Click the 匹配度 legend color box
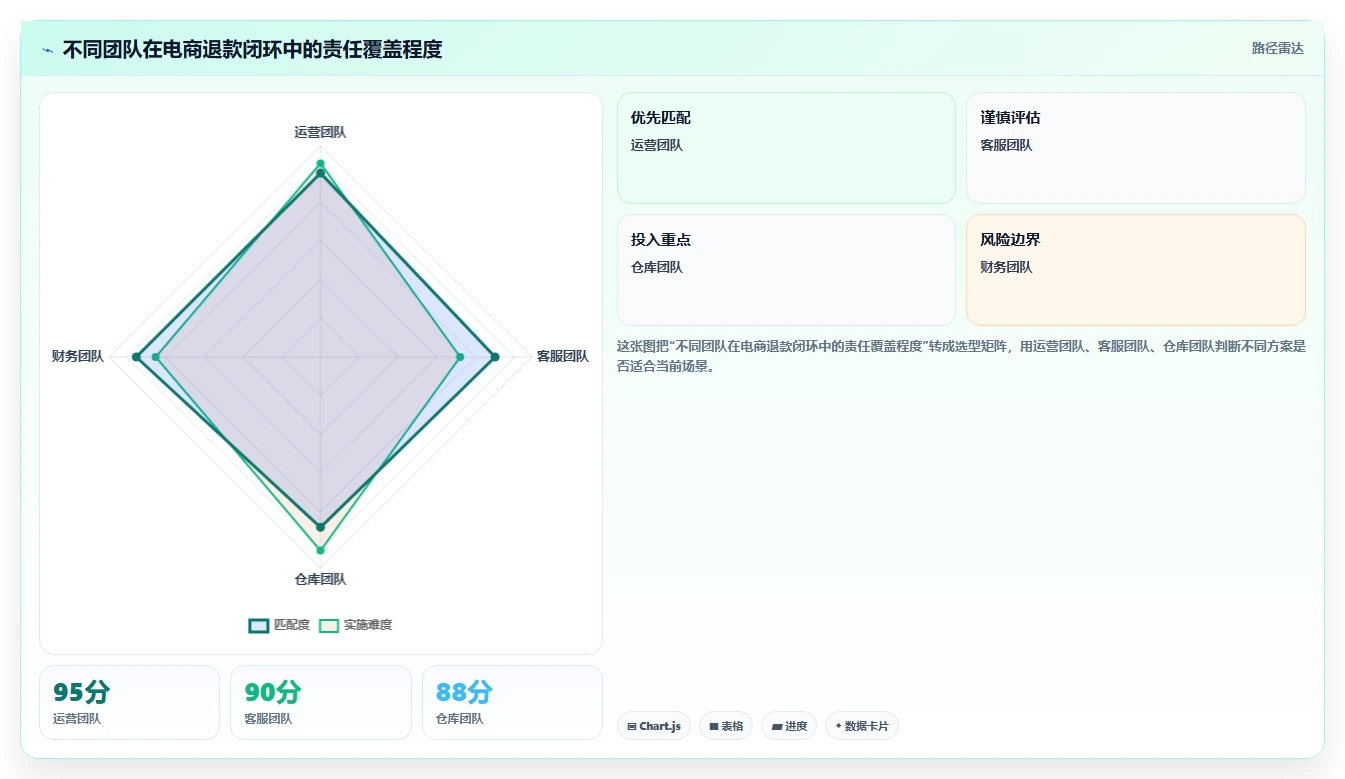Viewport: 1345px width, 779px height. pyautogui.click(x=259, y=625)
